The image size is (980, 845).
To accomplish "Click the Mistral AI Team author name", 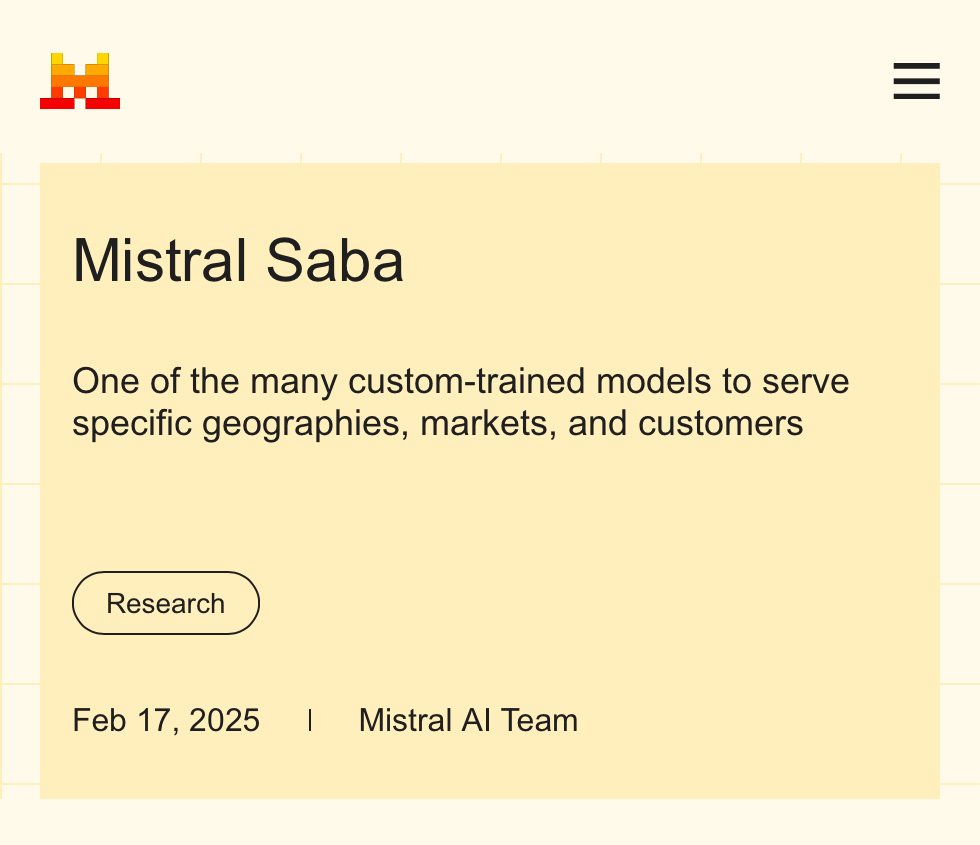I will pyautogui.click(x=468, y=720).
